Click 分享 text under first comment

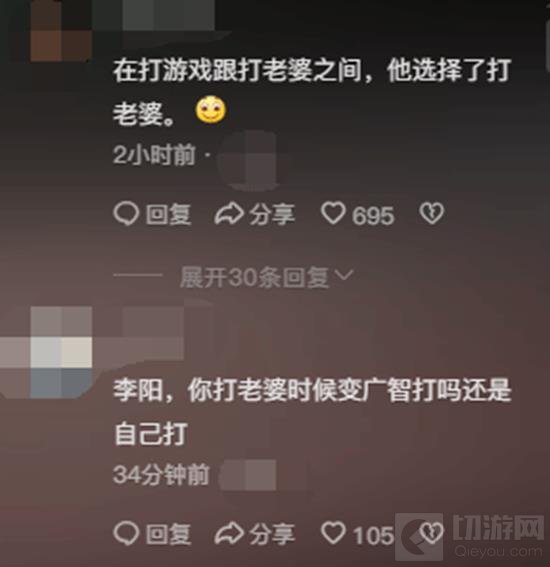[x=272, y=214]
